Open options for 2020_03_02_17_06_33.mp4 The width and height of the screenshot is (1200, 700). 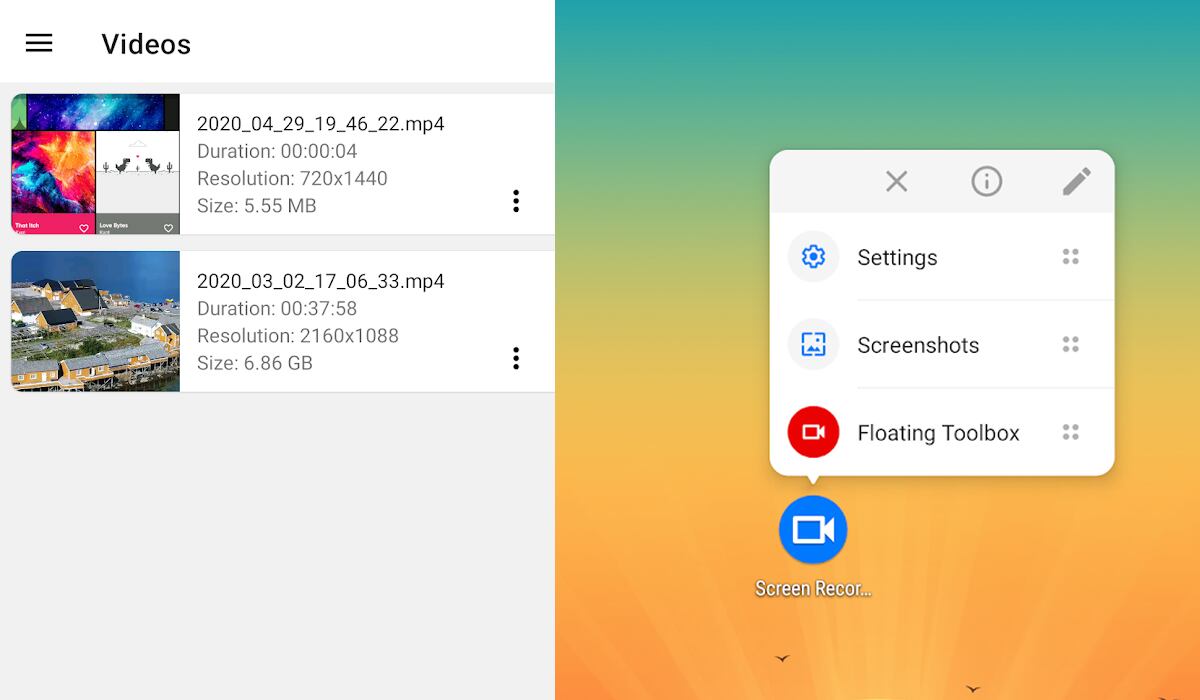(x=516, y=358)
